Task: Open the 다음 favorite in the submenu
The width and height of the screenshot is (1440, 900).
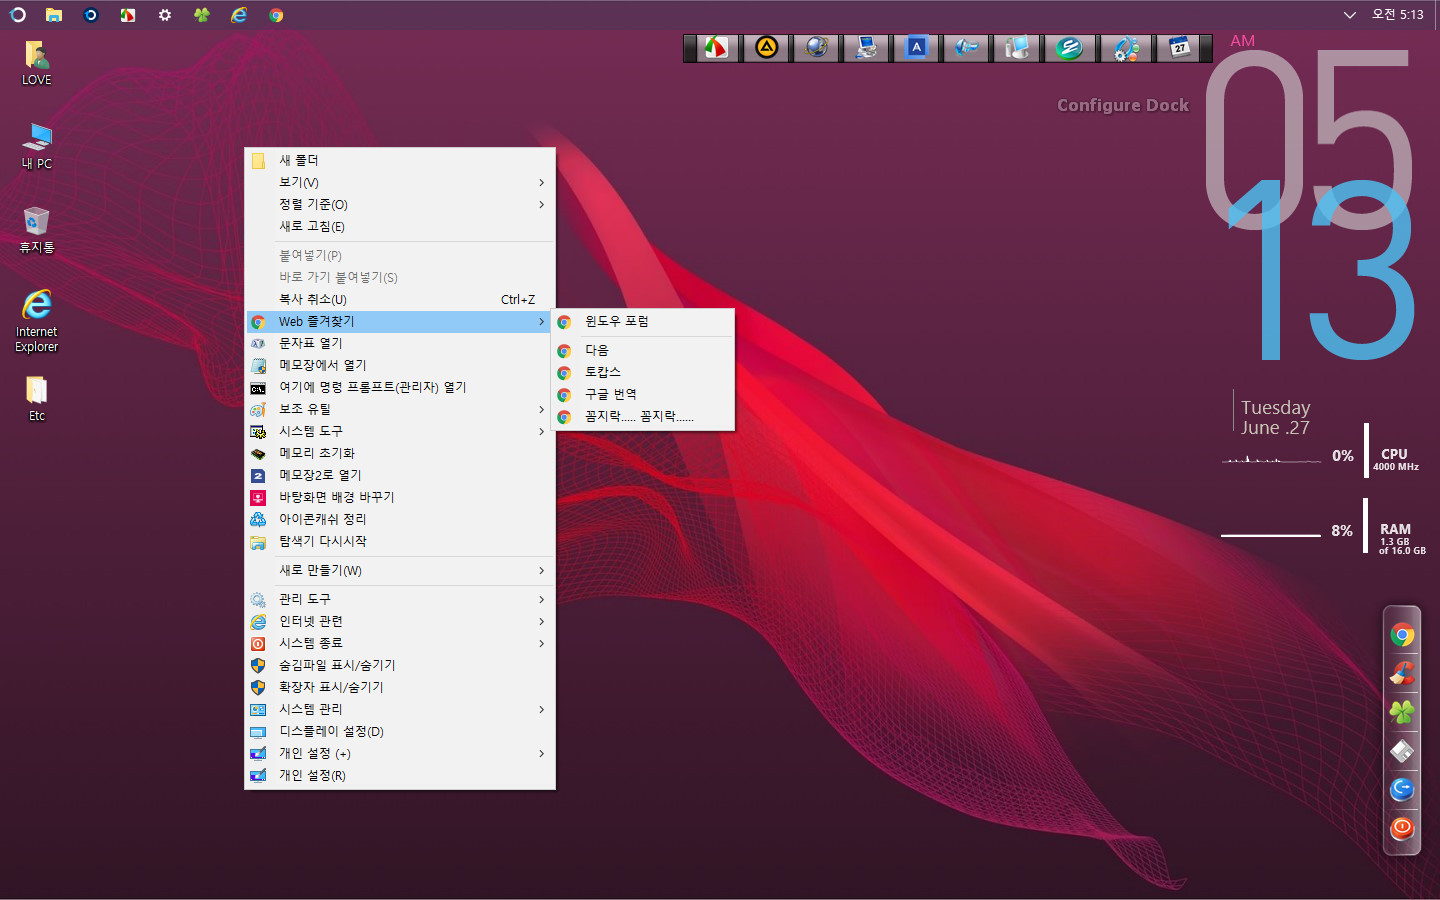Action: click(x=643, y=350)
